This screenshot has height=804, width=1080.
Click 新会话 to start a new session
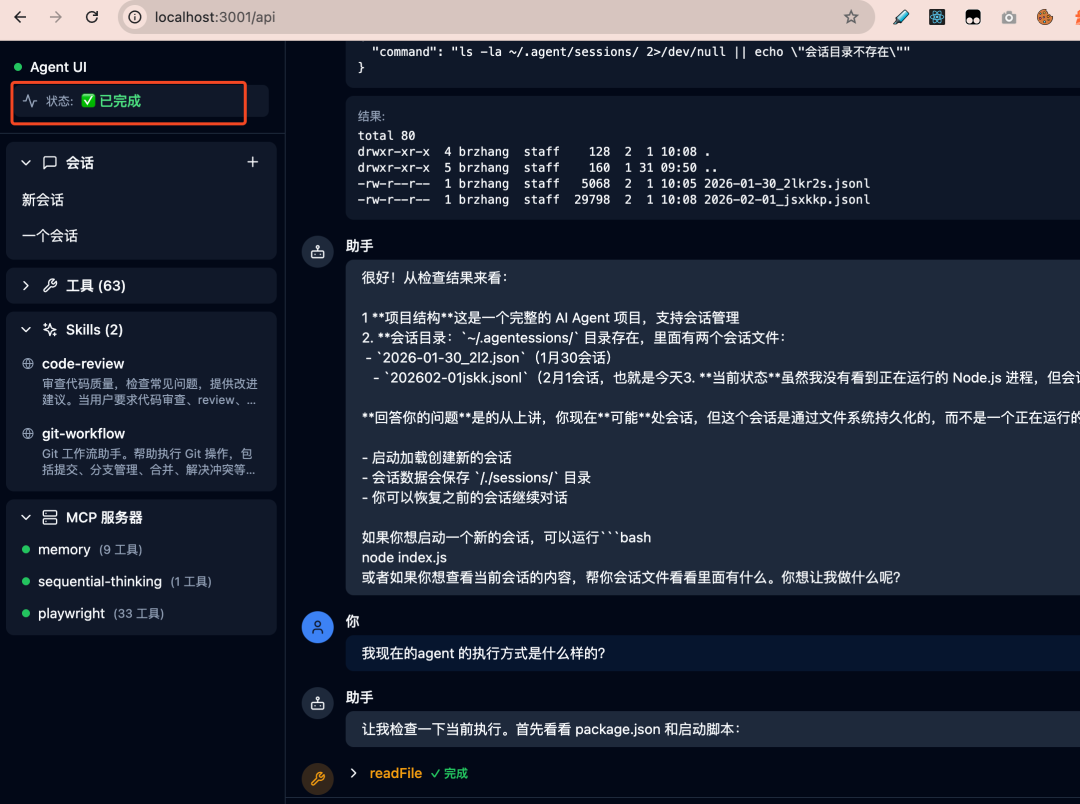(x=43, y=199)
